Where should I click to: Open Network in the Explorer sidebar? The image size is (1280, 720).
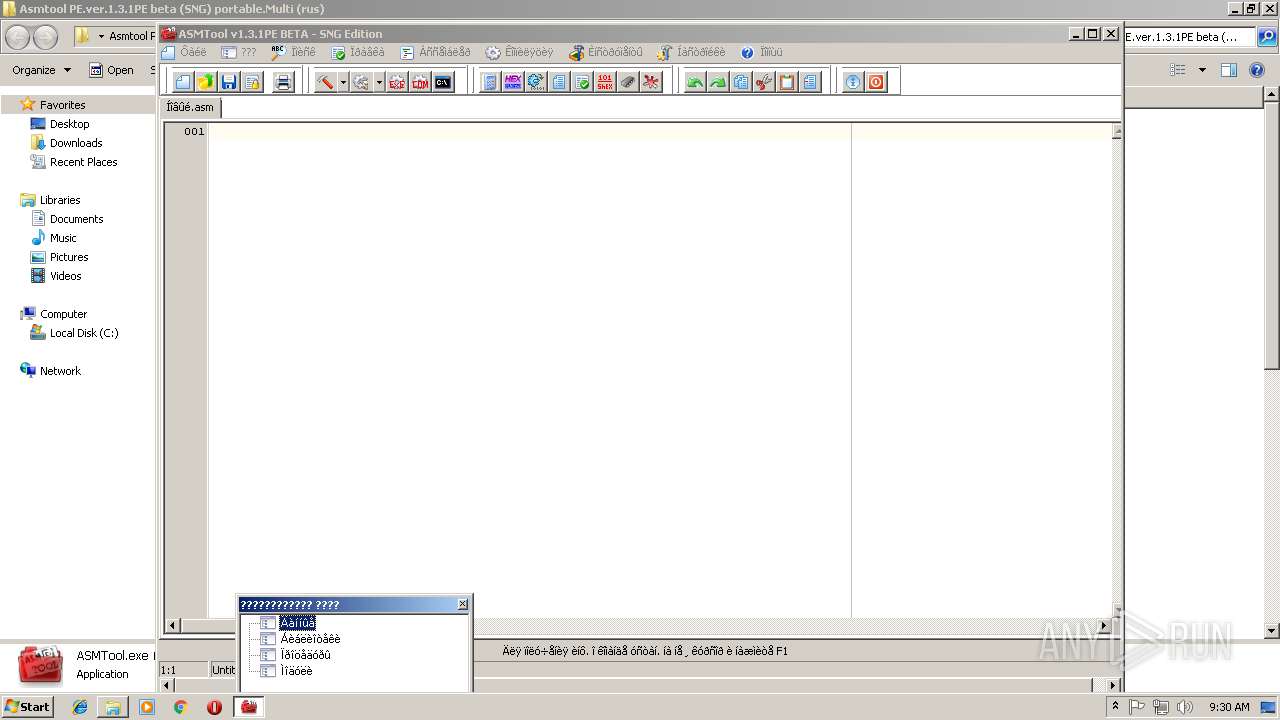coord(60,371)
